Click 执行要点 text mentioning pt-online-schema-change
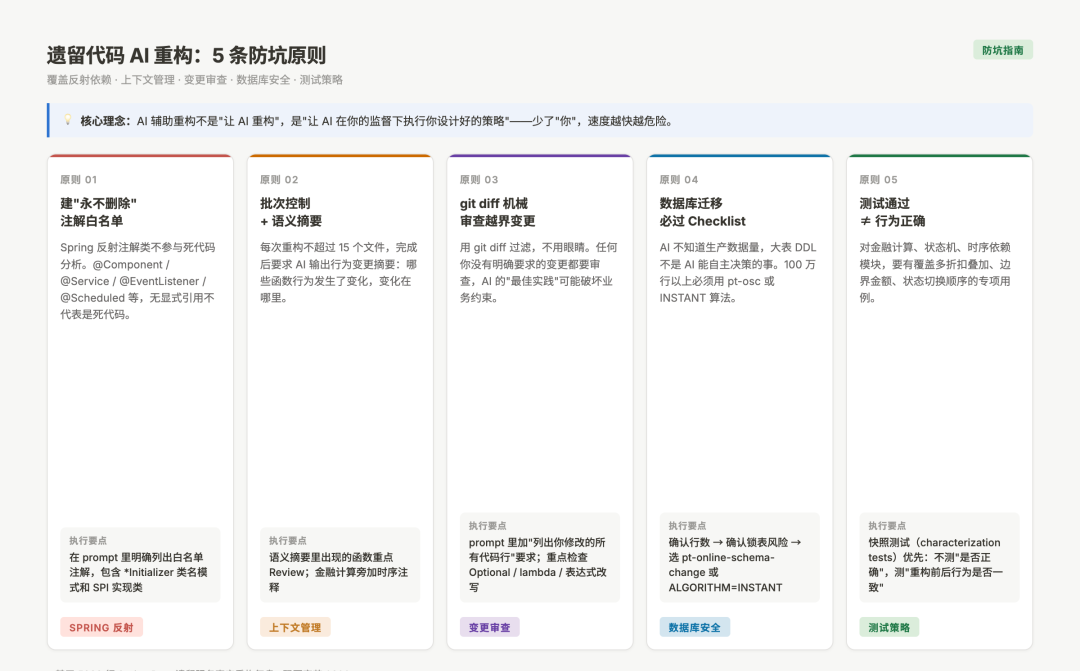This screenshot has height=671, width=1080. (x=735, y=565)
